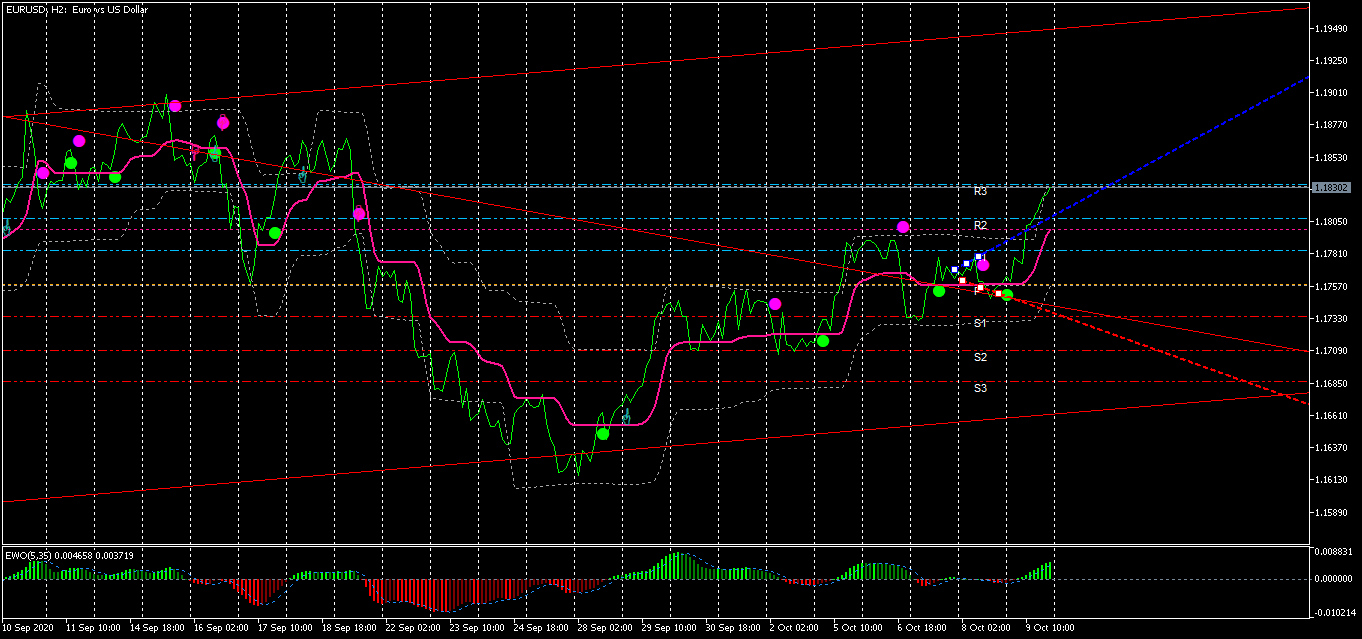This screenshot has height=639, width=1362.
Task: Click the 9 Oct 10:00 time label
Action: tap(1050, 628)
